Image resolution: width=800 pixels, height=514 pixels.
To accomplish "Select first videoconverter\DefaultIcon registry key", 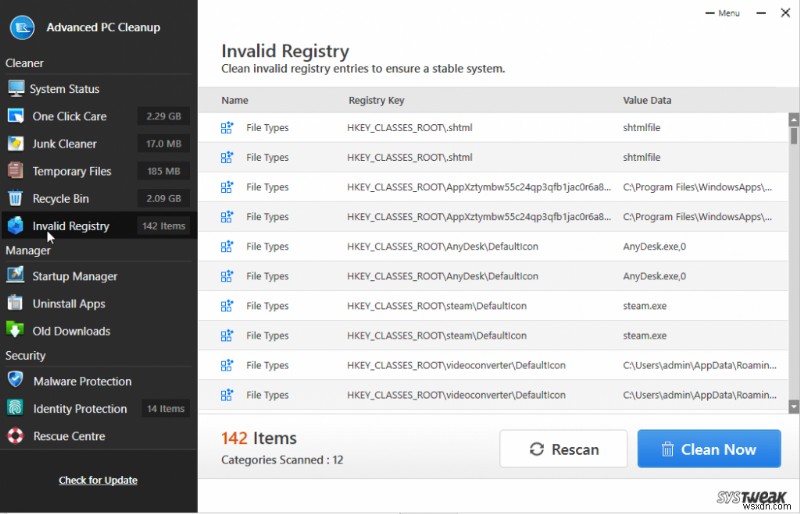I will pyautogui.click(x=456, y=365).
